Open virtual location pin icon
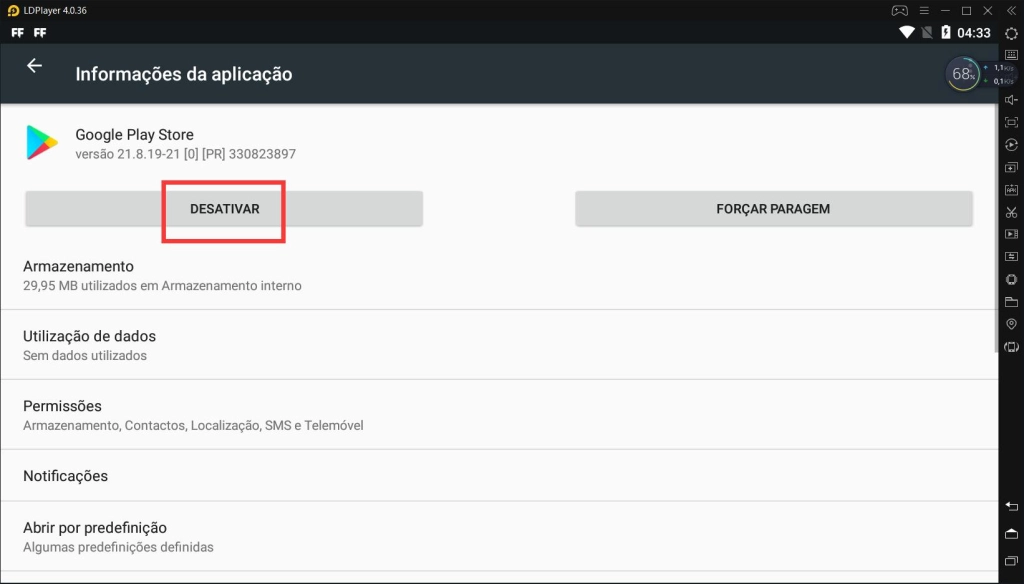This screenshot has width=1024, height=584. [x=1011, y=324]
